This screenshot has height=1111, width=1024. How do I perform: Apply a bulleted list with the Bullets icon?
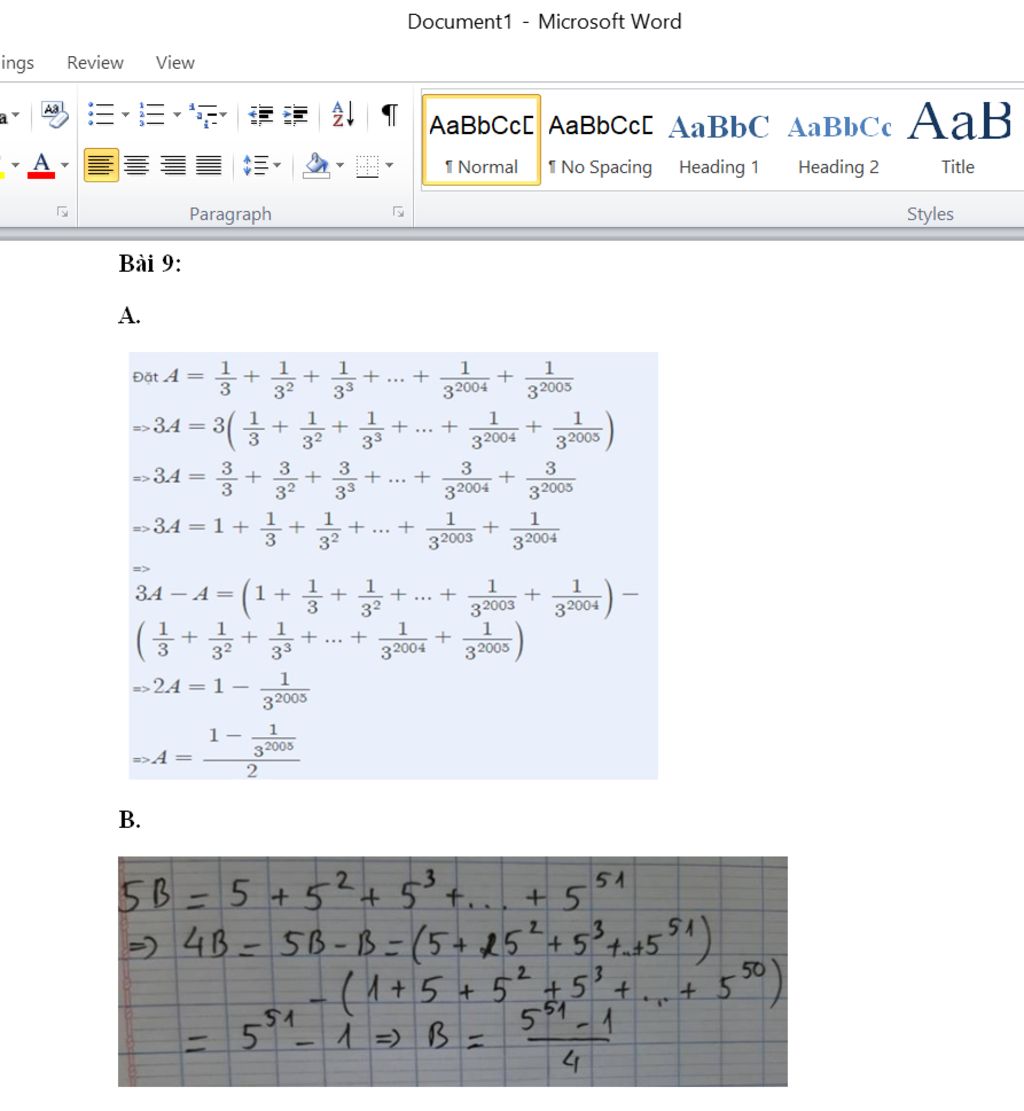101,114
